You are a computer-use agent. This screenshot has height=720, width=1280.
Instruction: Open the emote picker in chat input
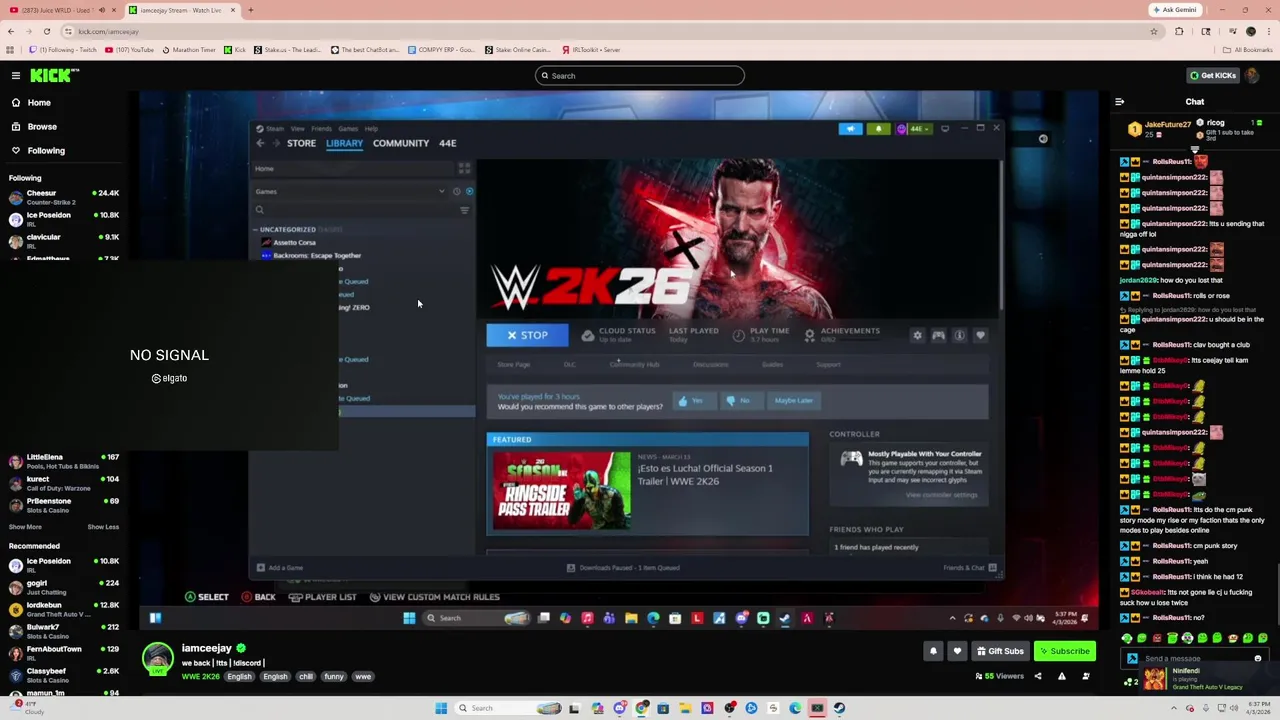coord(1258,659)
